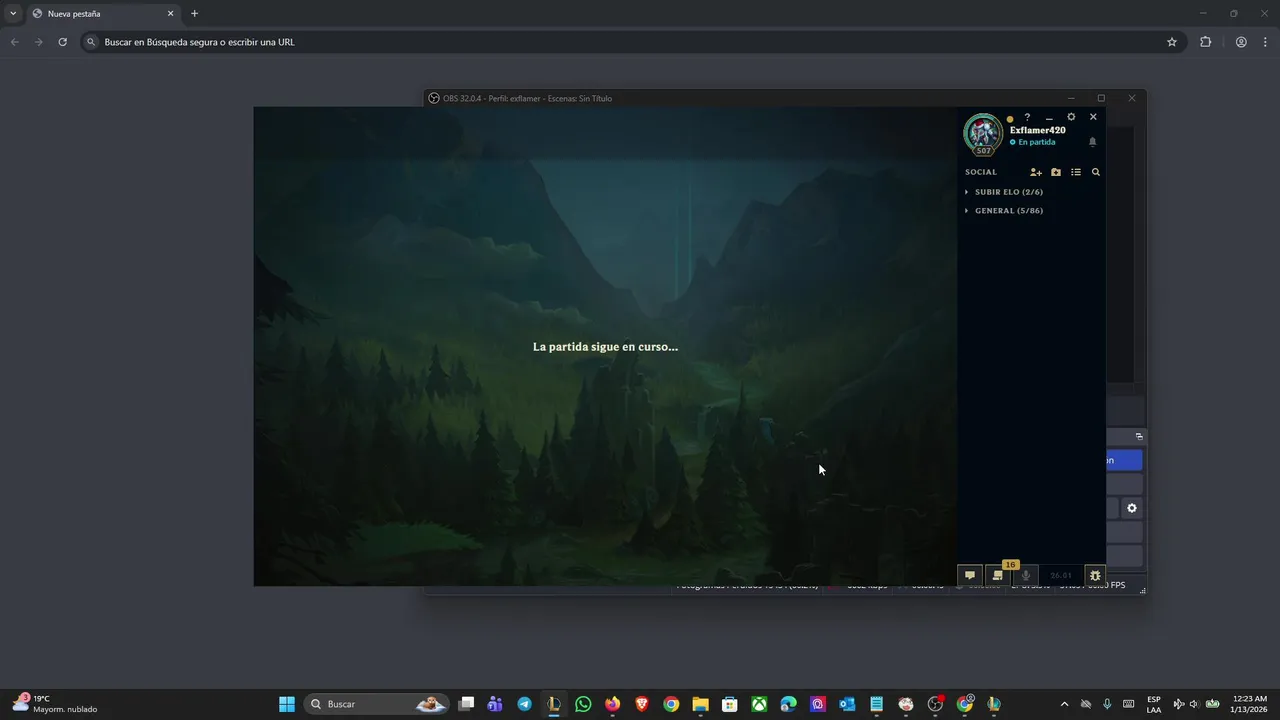This screenshot has width=1280, height=720.
Task: Open the Chrome profile icon
Action: [1241, 42]
